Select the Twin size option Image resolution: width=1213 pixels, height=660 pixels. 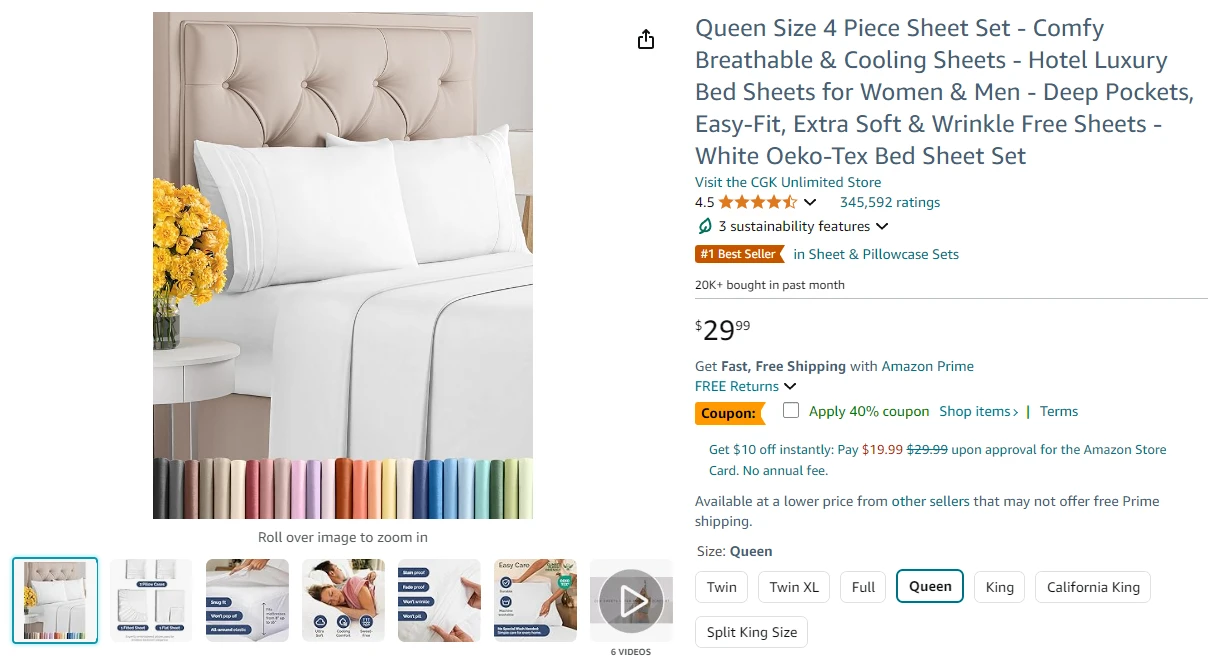[x=721, y=587]
